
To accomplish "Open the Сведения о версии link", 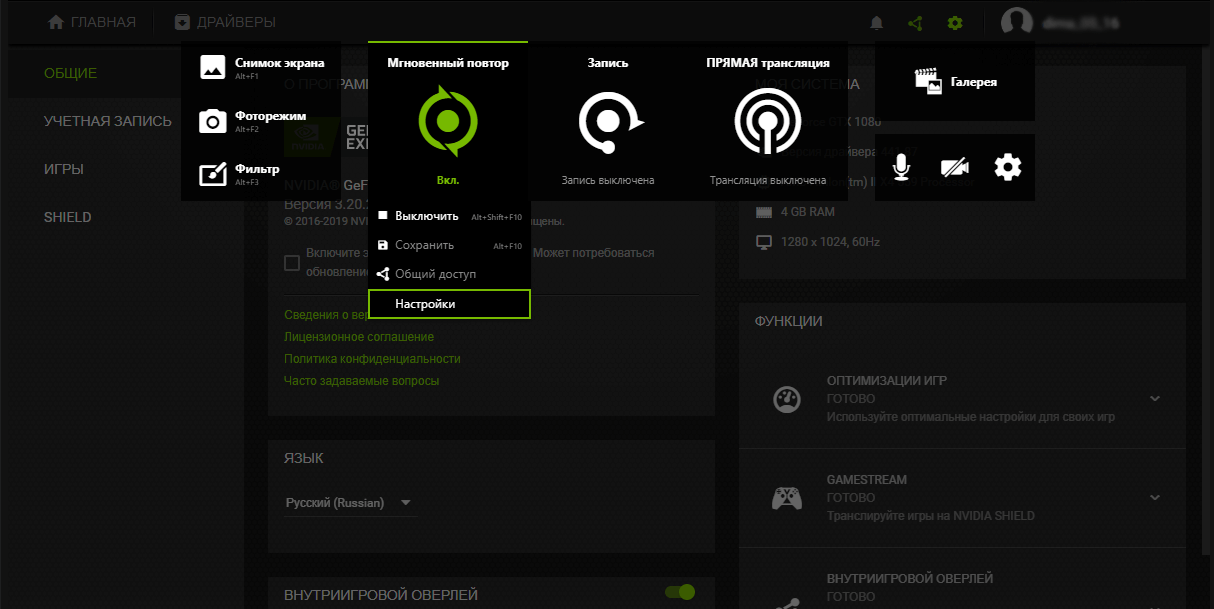I will point(326,315).
